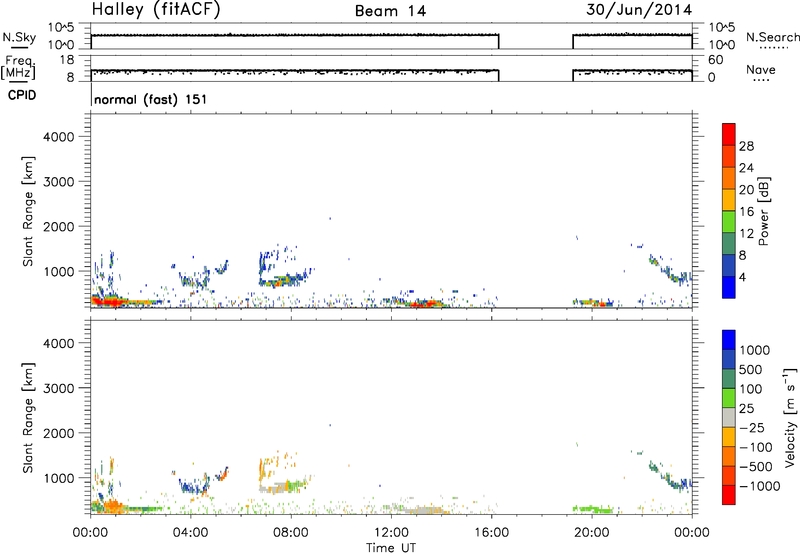The image size is (800, 554).
Task: Click the velocity panel 'Slant Range [km]' label
Action: 28,417
